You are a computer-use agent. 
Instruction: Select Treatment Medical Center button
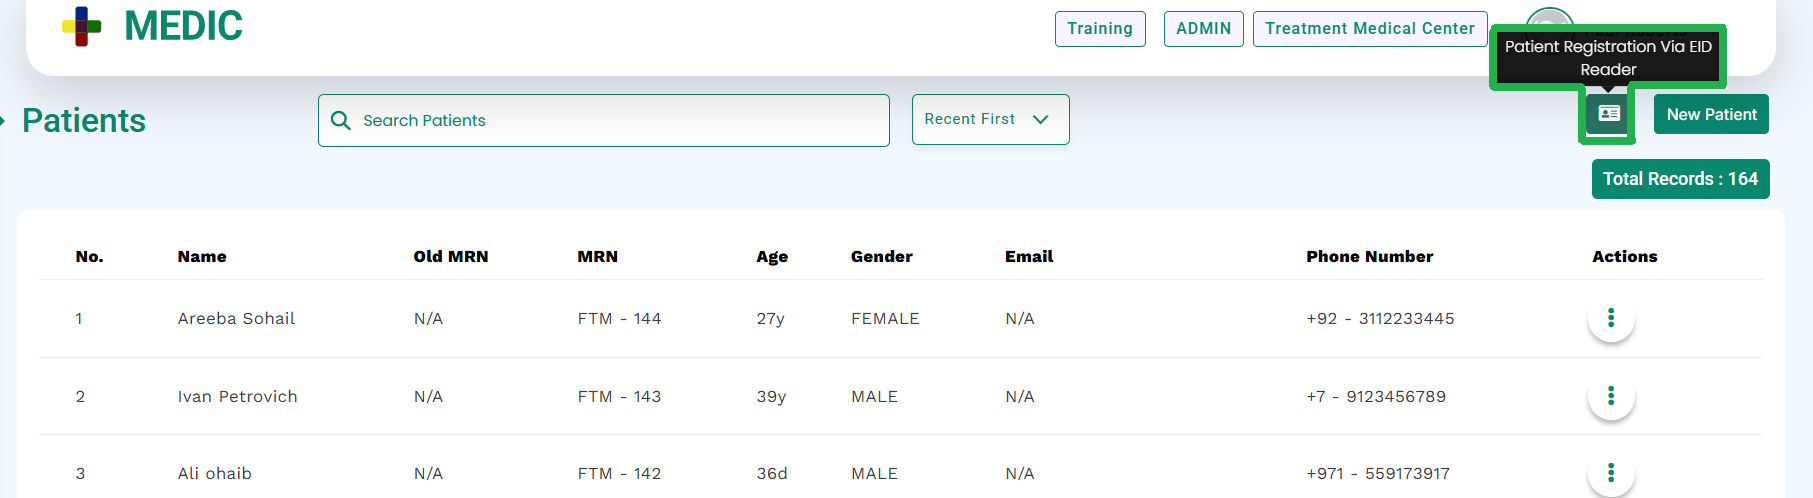click(1370, 28)
